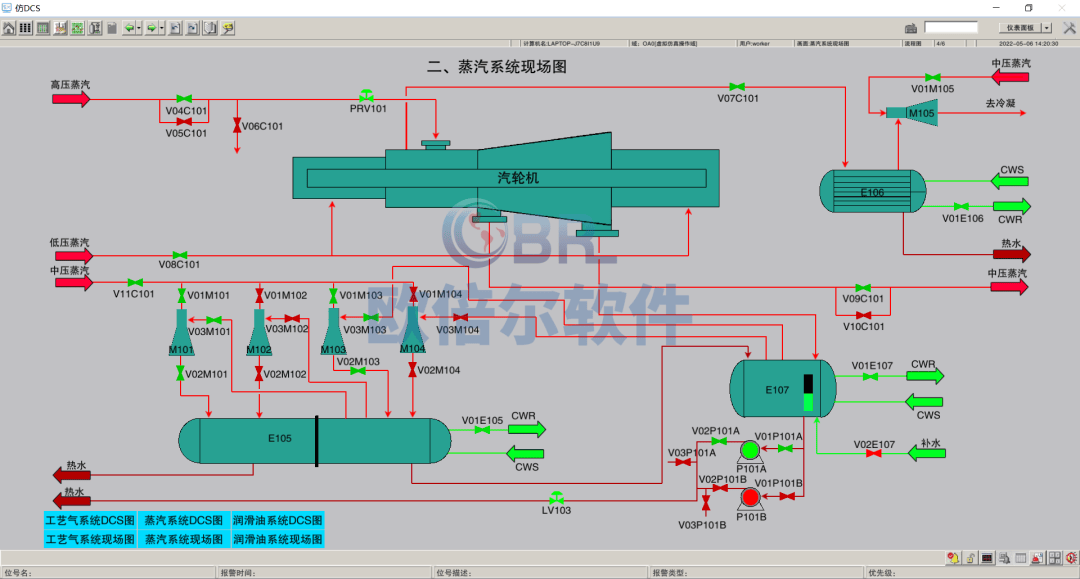Toggle valve V09C101
This screenshot has height=579, width=1080.
(862, 288)
